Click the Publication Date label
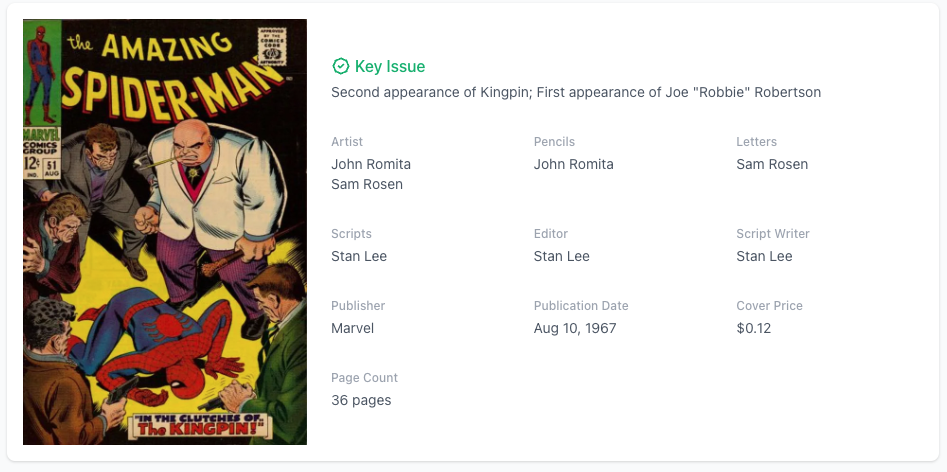The image size is (947, 472). click(581, 306)
